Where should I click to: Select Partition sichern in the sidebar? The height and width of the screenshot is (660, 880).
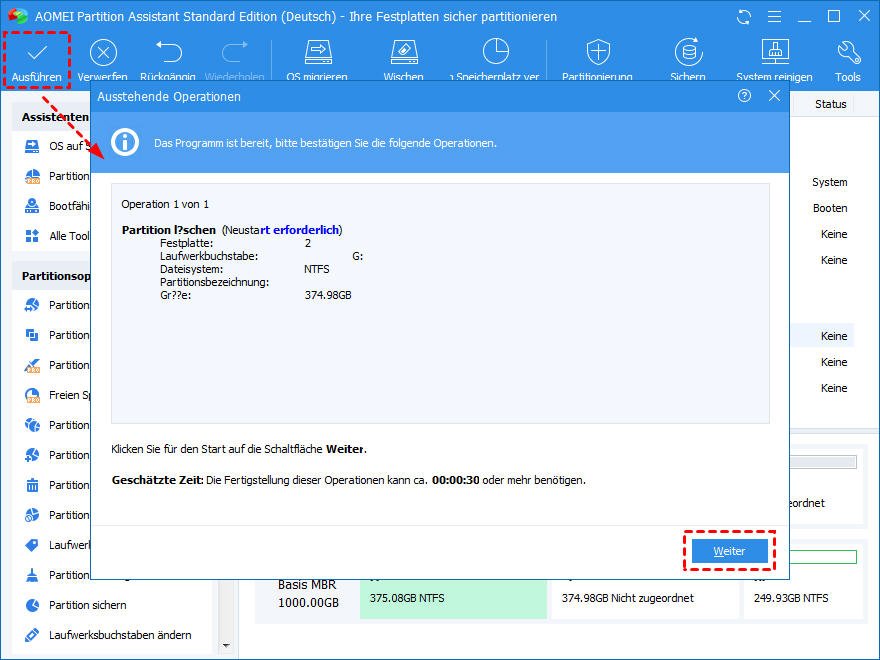point(88,605)
